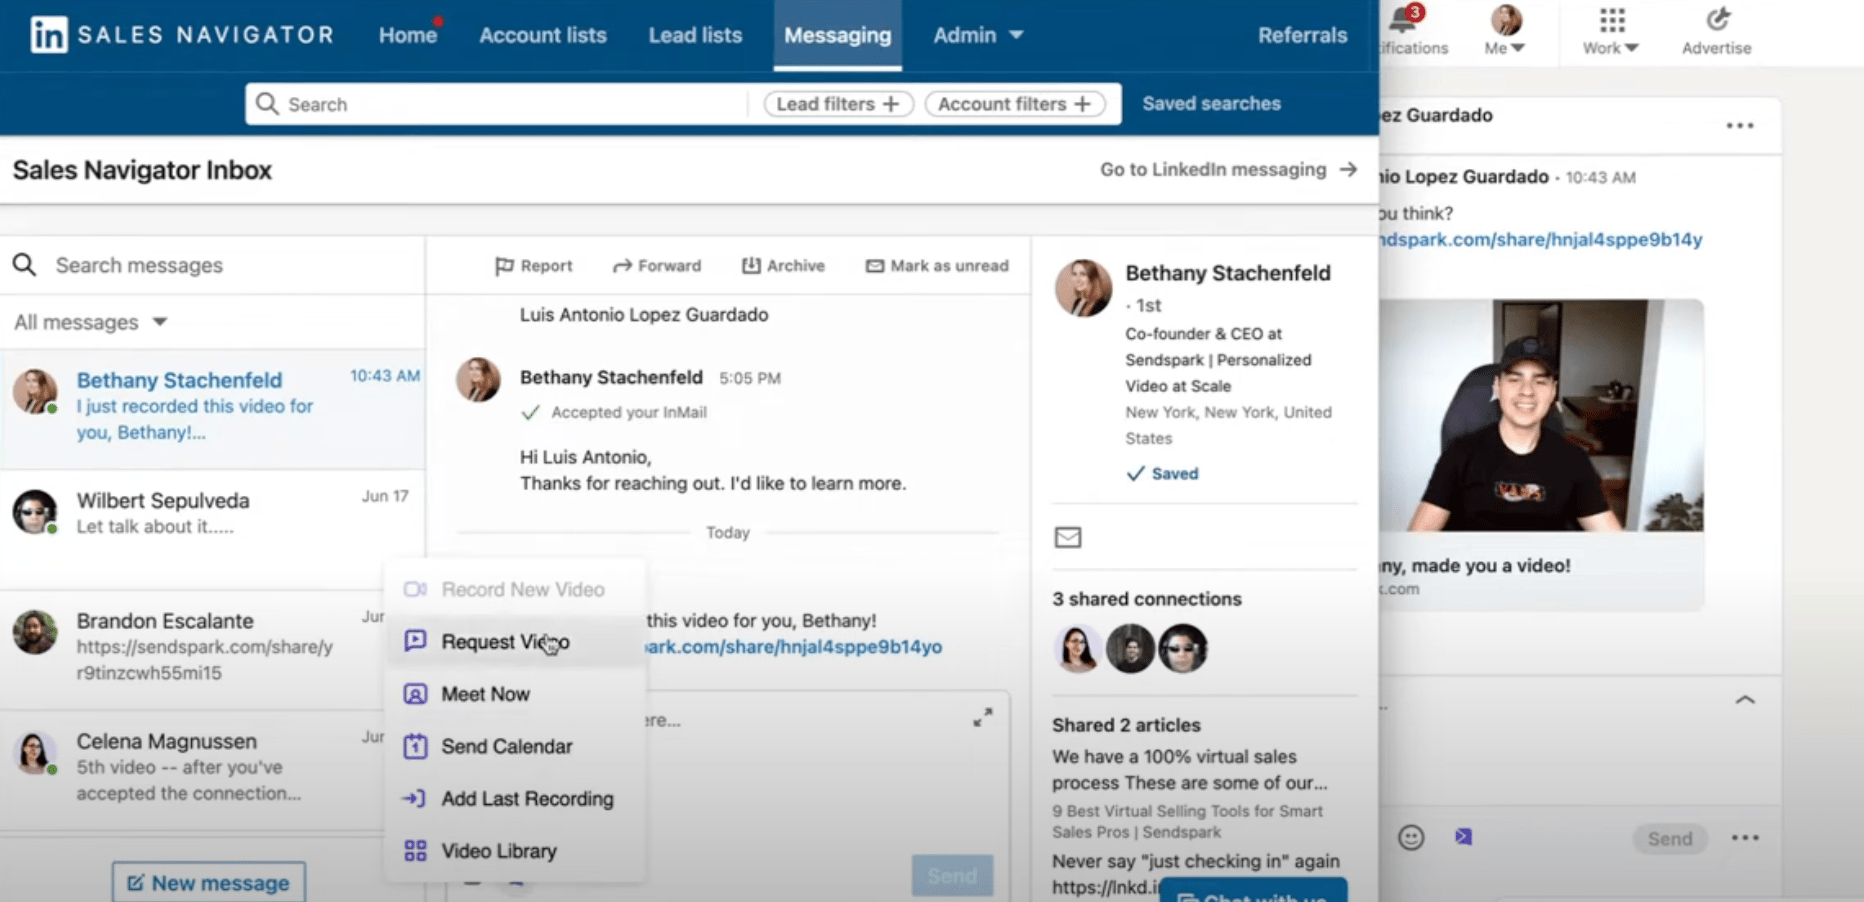
Task: Open the sendspark share link in conversation
Action: tap(795, 647)
